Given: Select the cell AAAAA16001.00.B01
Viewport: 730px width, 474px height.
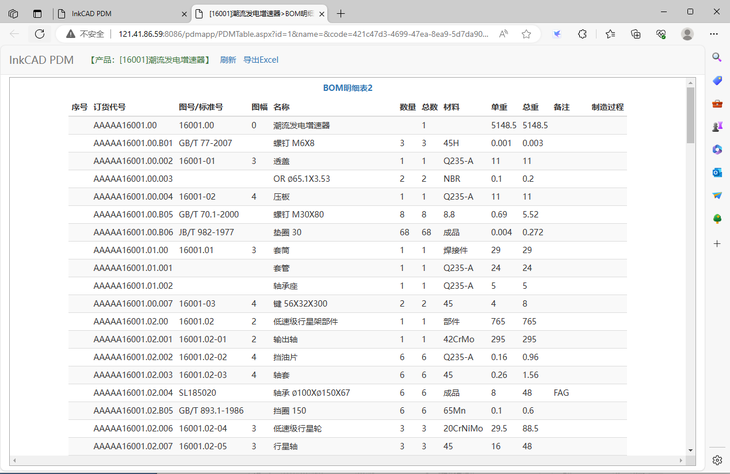Looking at the screenshot, I should pyautogui.click(x=133, y=143).
